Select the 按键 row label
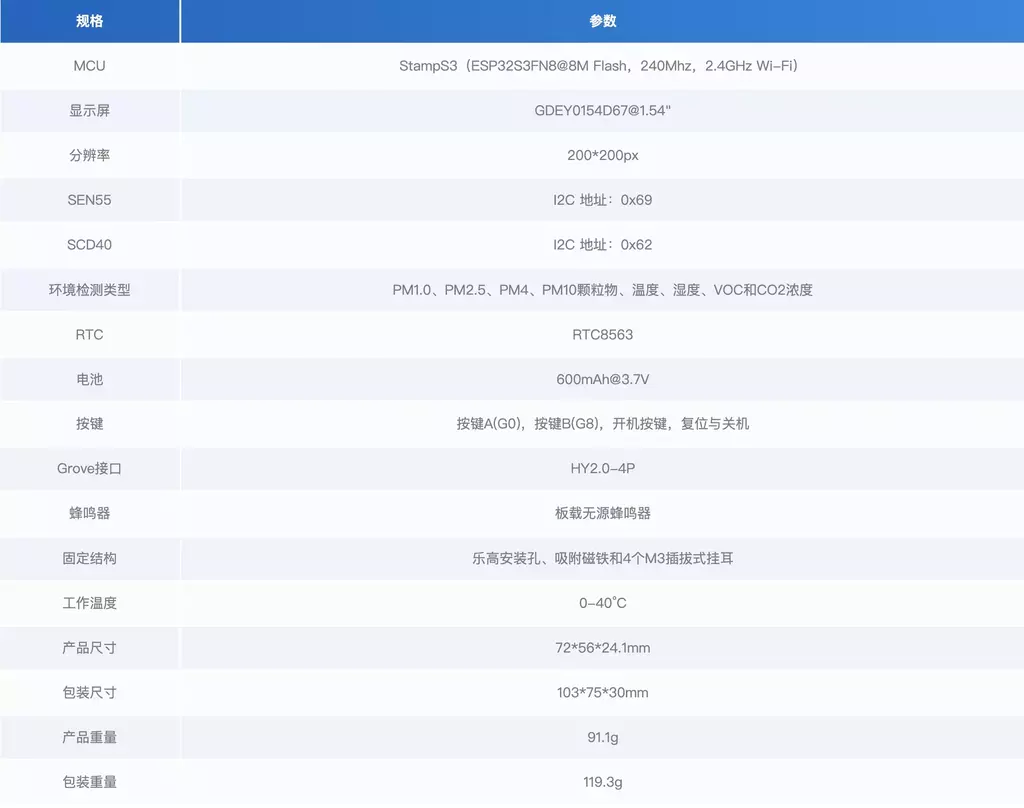Image resolution: width=1024 pixels, height=808 pixels. [89, 424]
